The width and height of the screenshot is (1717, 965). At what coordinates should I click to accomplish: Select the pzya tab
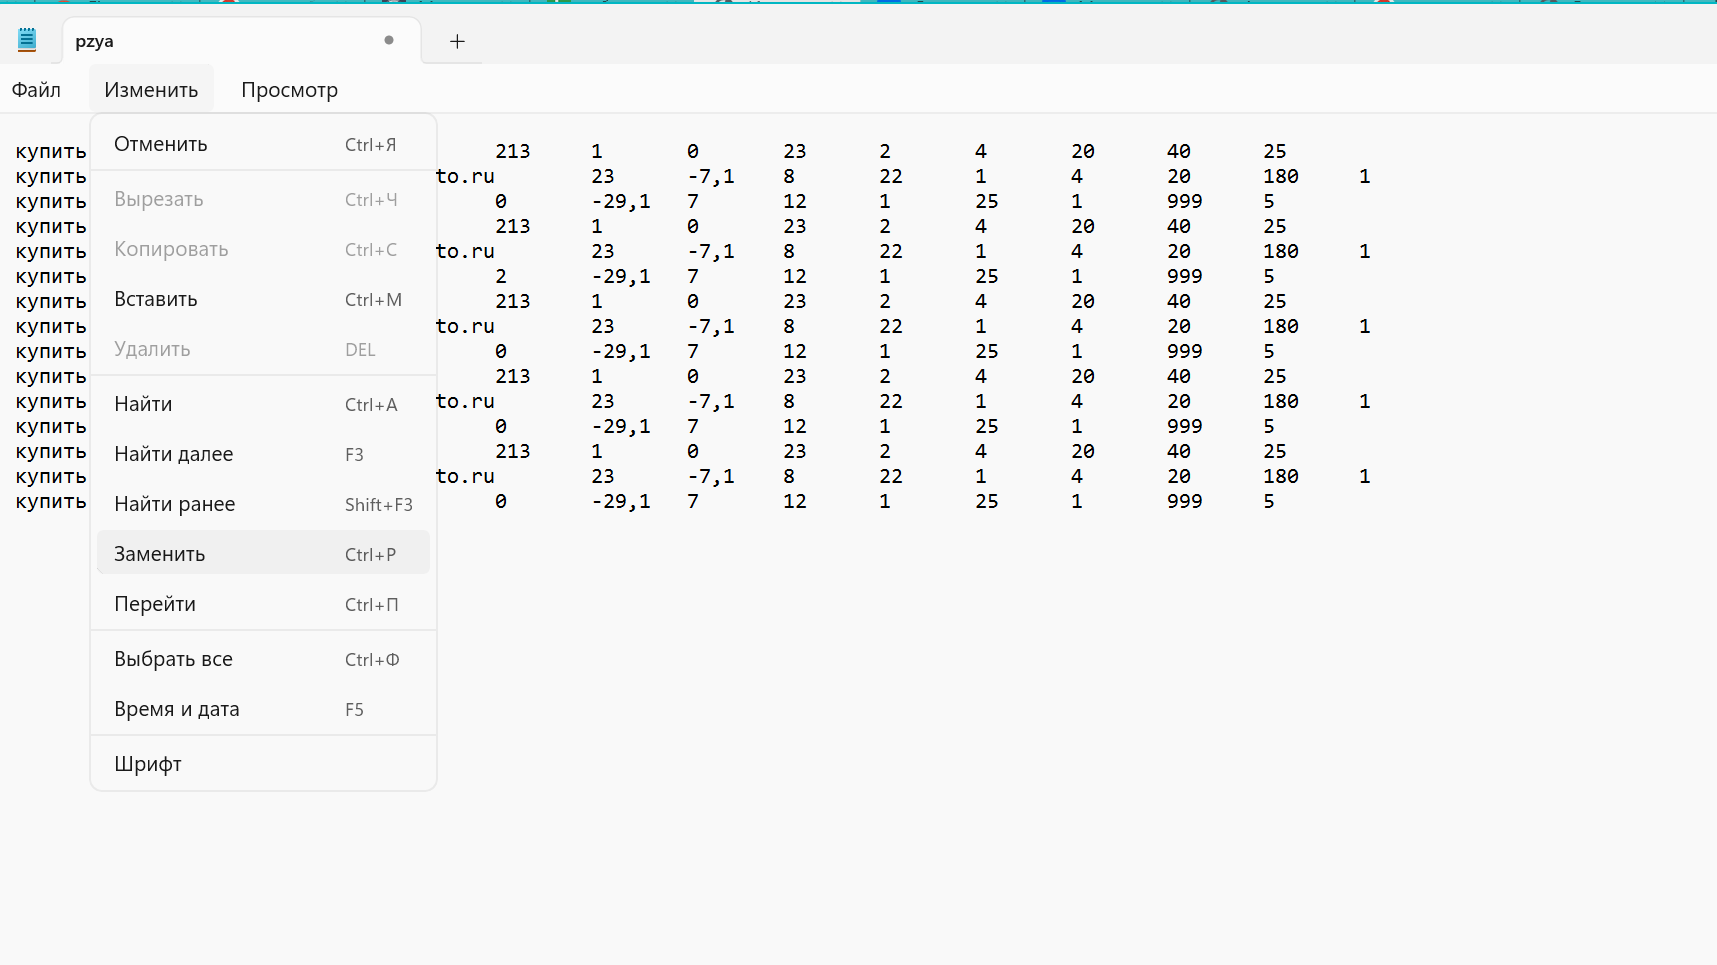click(x=241, y=41)
